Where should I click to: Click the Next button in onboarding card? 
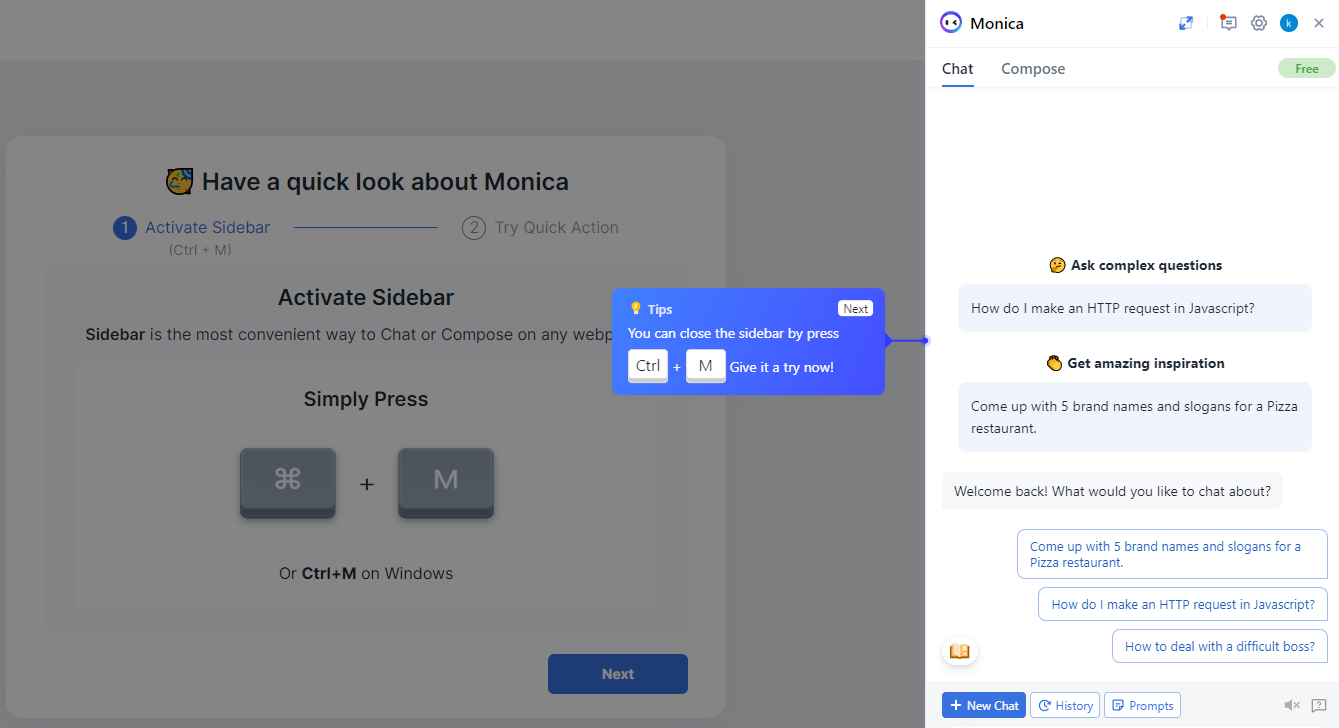(x=618, y=674)
